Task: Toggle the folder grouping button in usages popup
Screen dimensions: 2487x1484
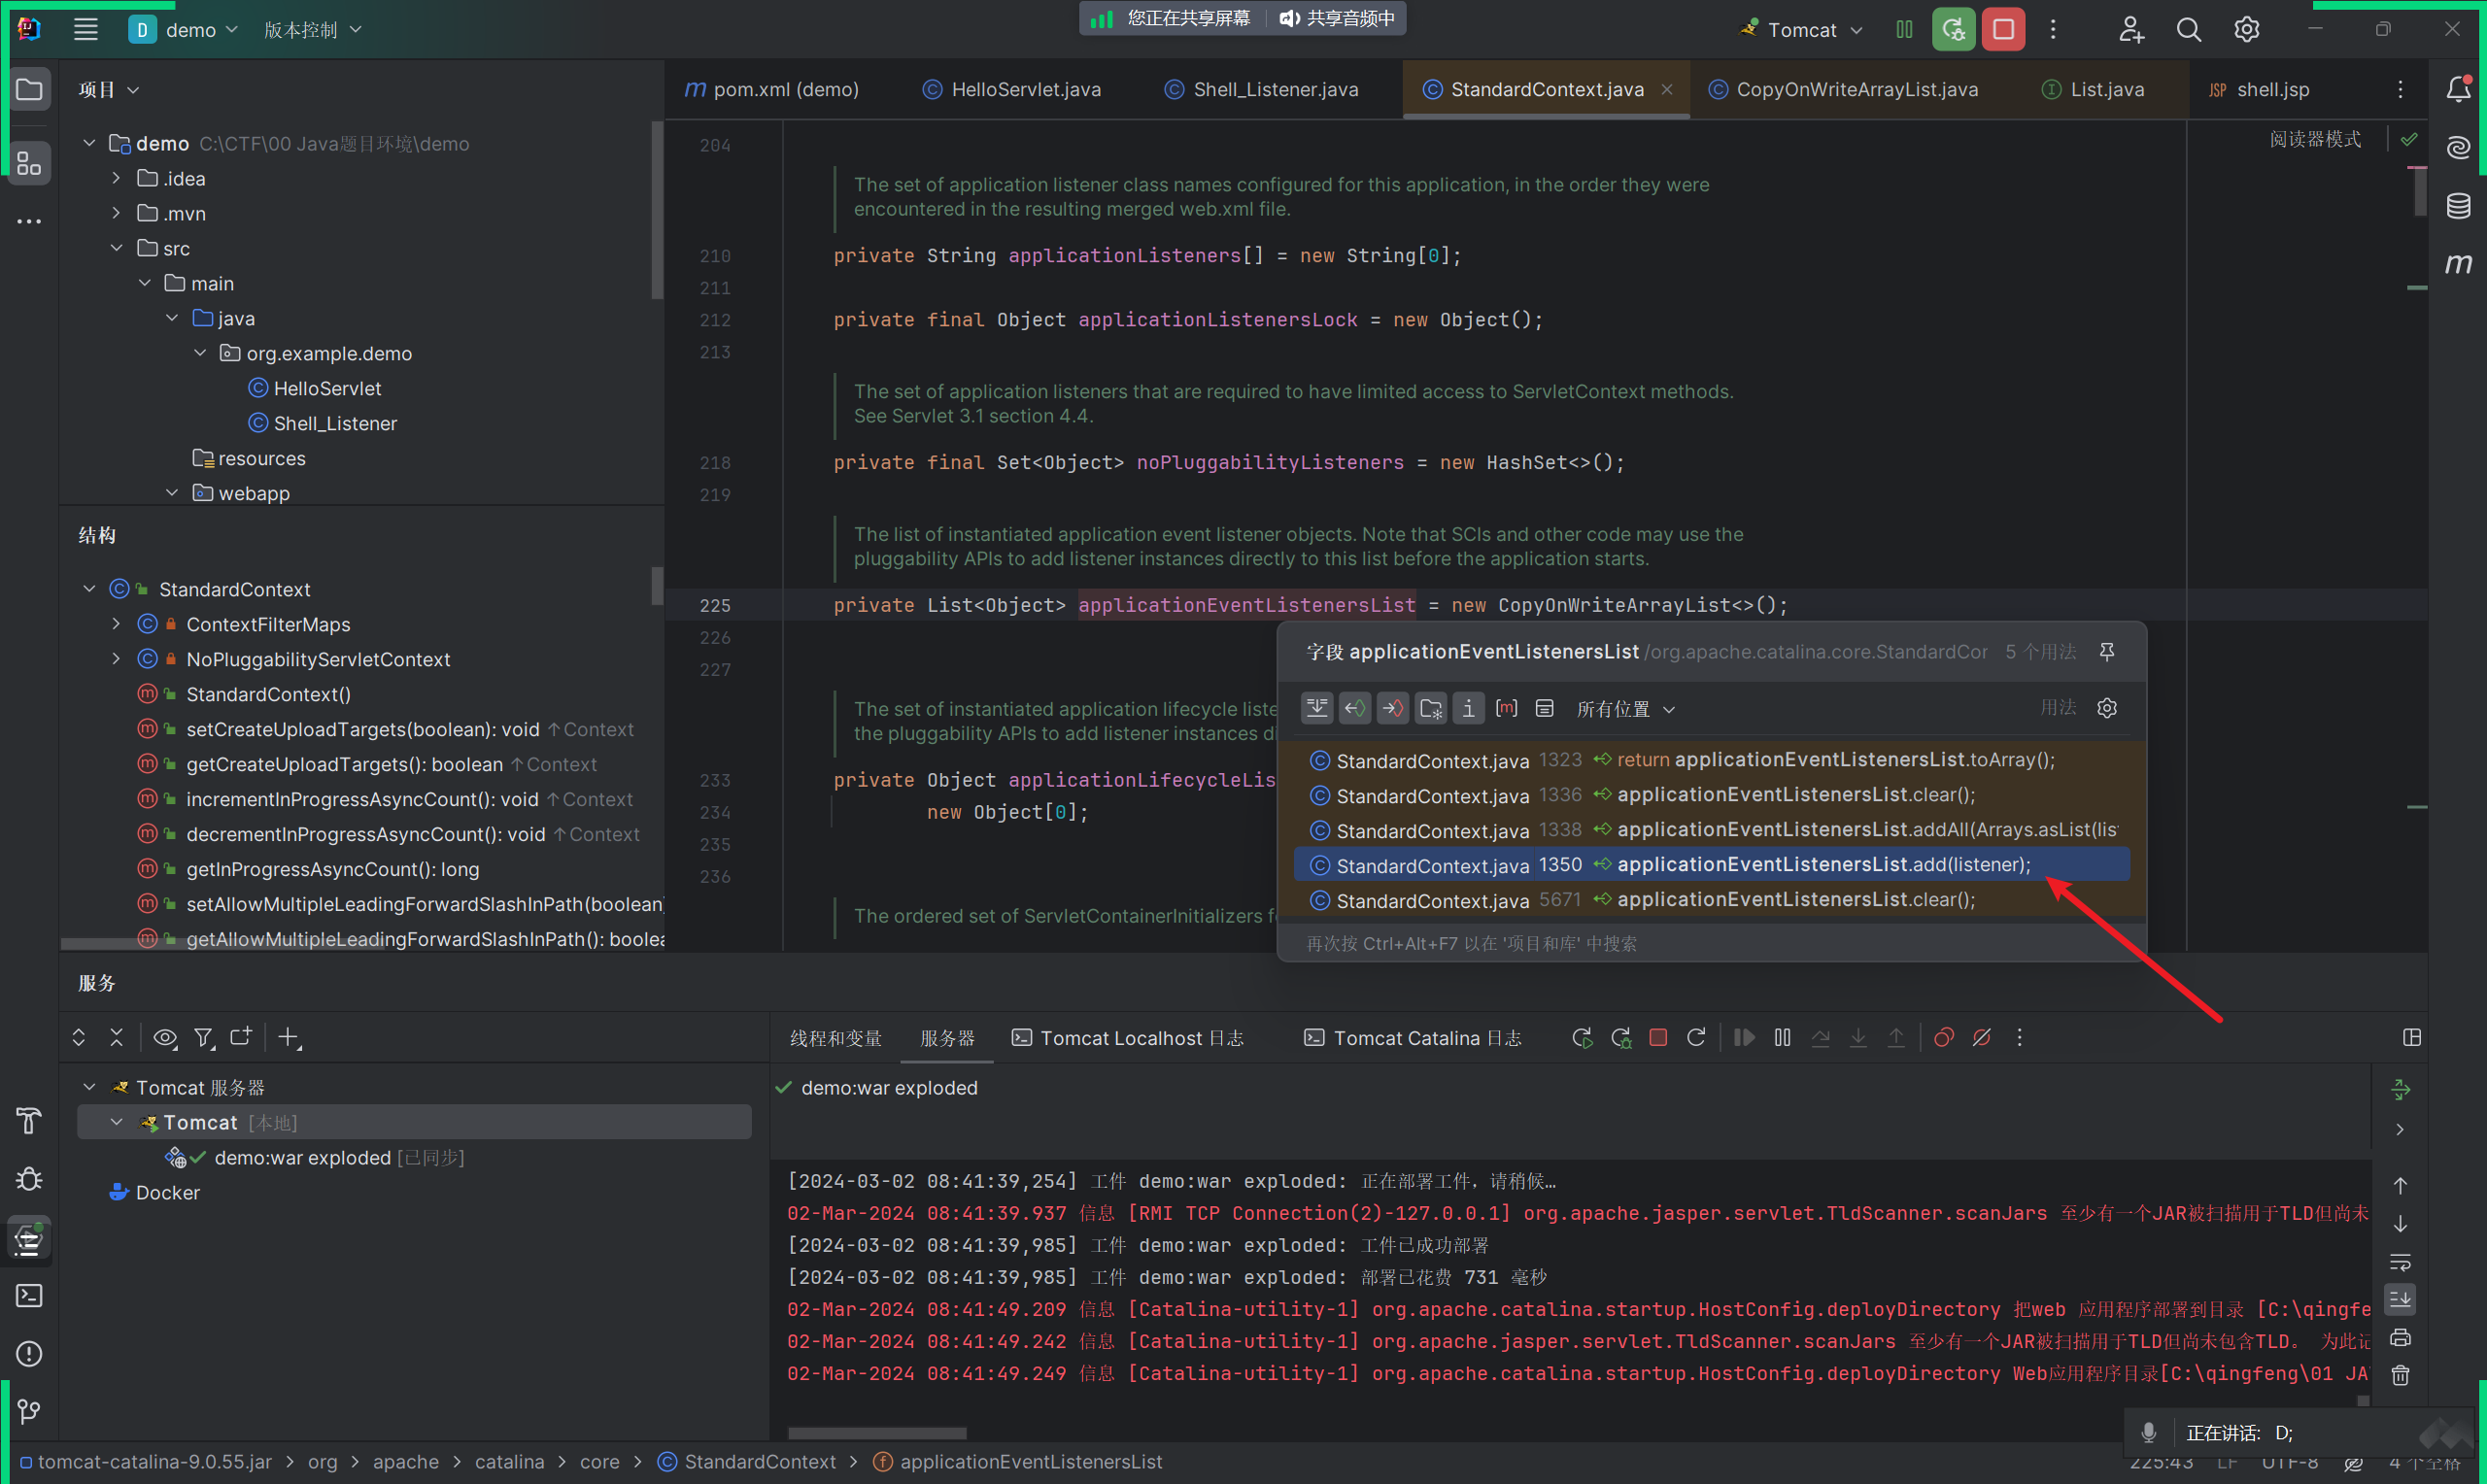Action: point(1431,708)
